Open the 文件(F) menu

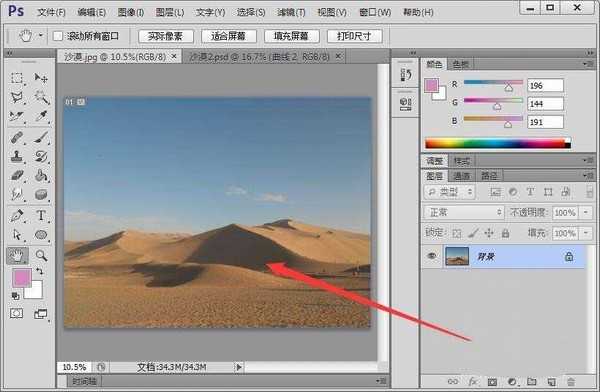pyautogui.click(x=51, y=12)
